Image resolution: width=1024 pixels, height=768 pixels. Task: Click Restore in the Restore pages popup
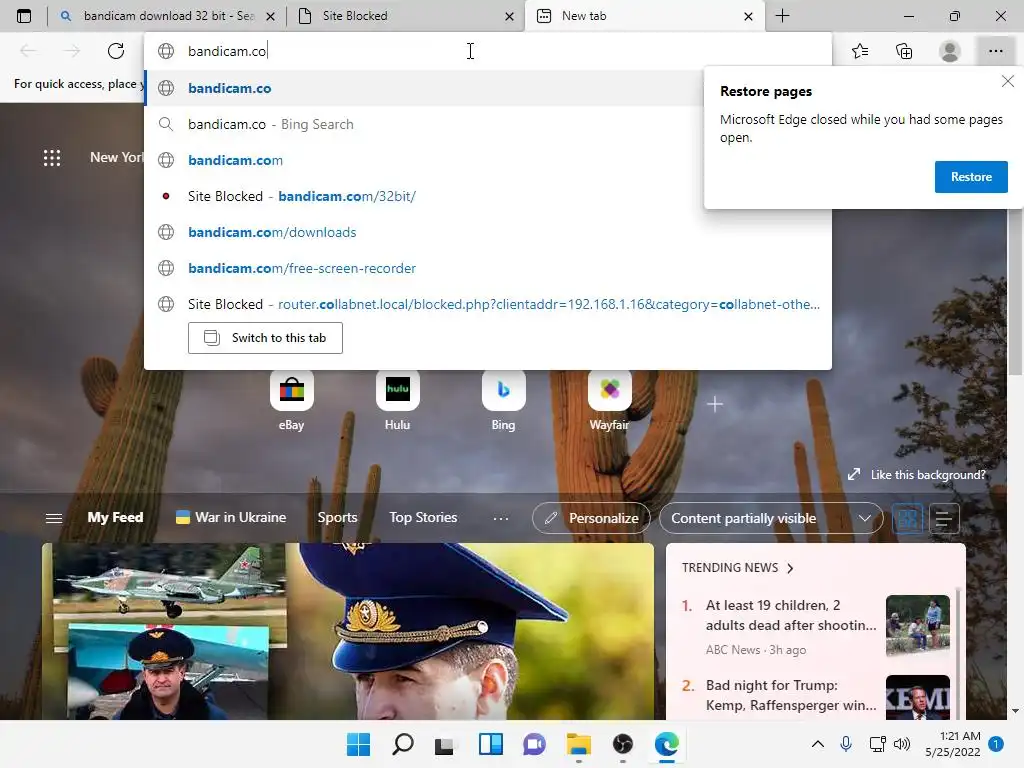pyautogui.click(x=970, y=177)
